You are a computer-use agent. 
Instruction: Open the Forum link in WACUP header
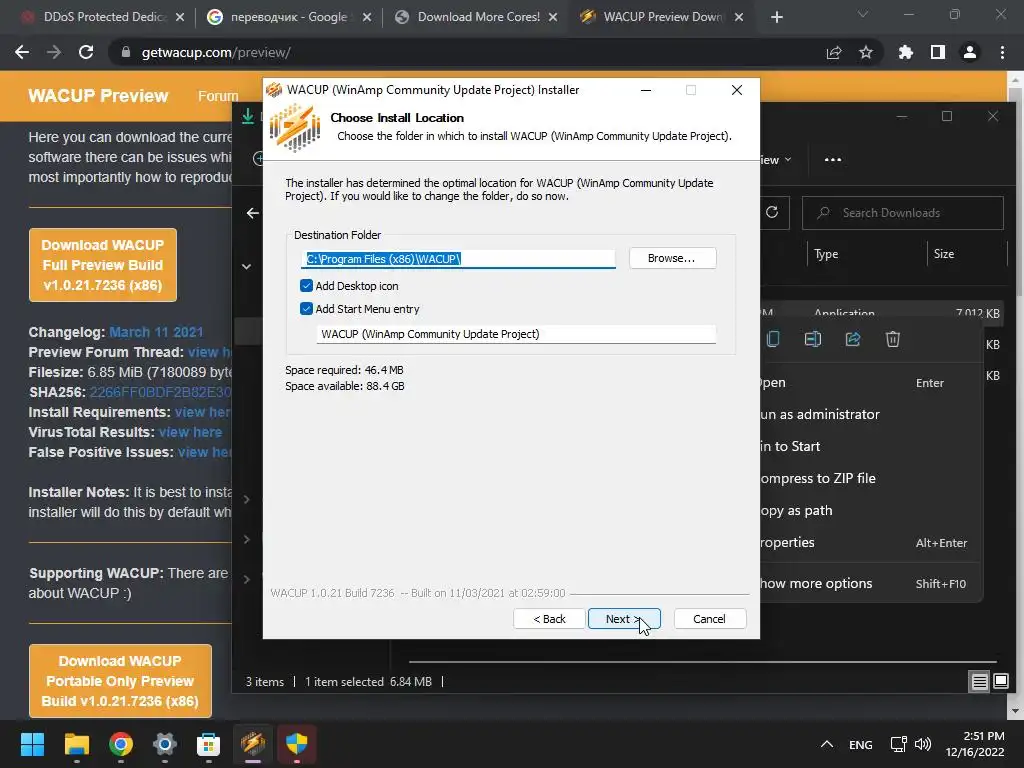(218, 96)
